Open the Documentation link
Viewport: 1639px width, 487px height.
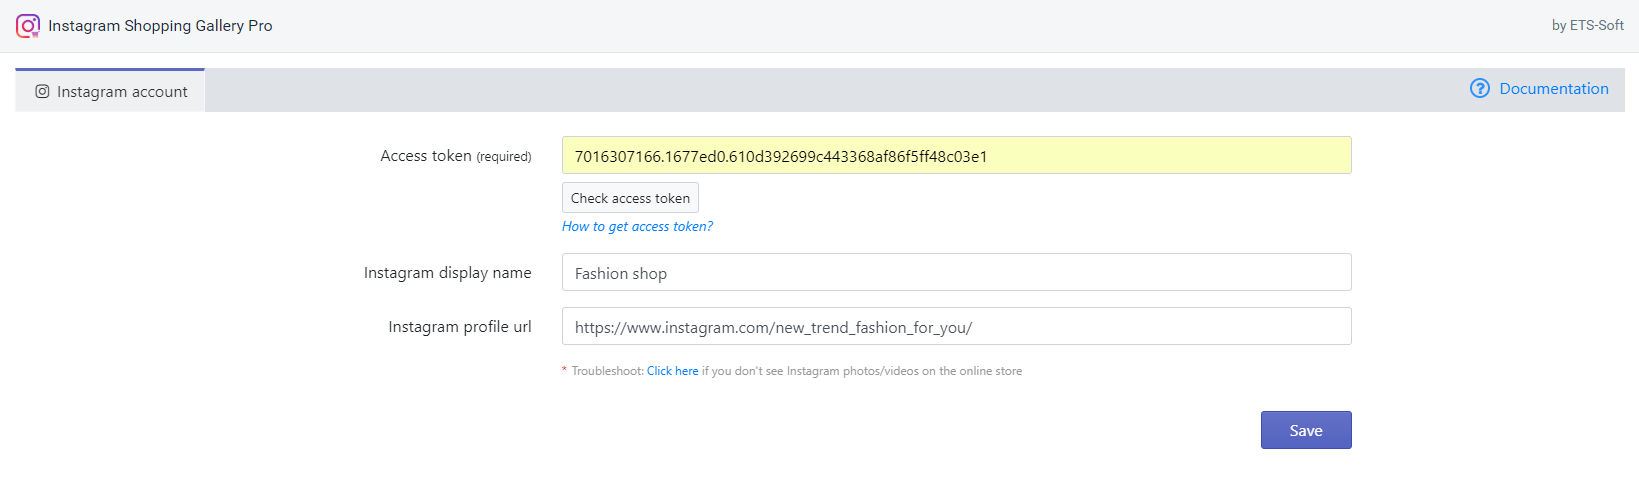(x=1554, y=88)
